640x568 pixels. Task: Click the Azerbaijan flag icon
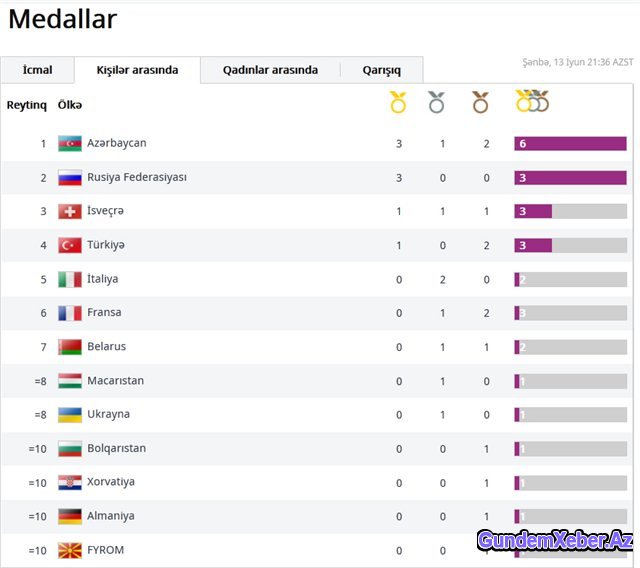click(x=70, y=143)
